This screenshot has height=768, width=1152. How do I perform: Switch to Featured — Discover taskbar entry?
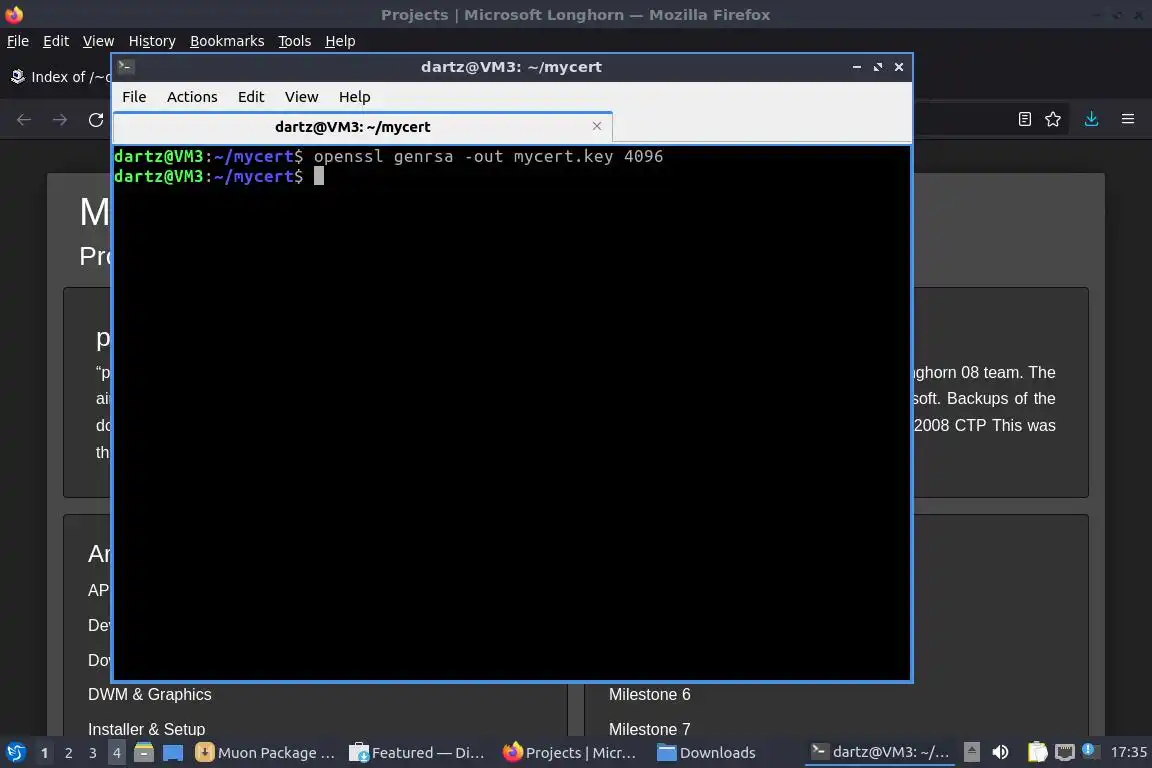pos(417,753)
